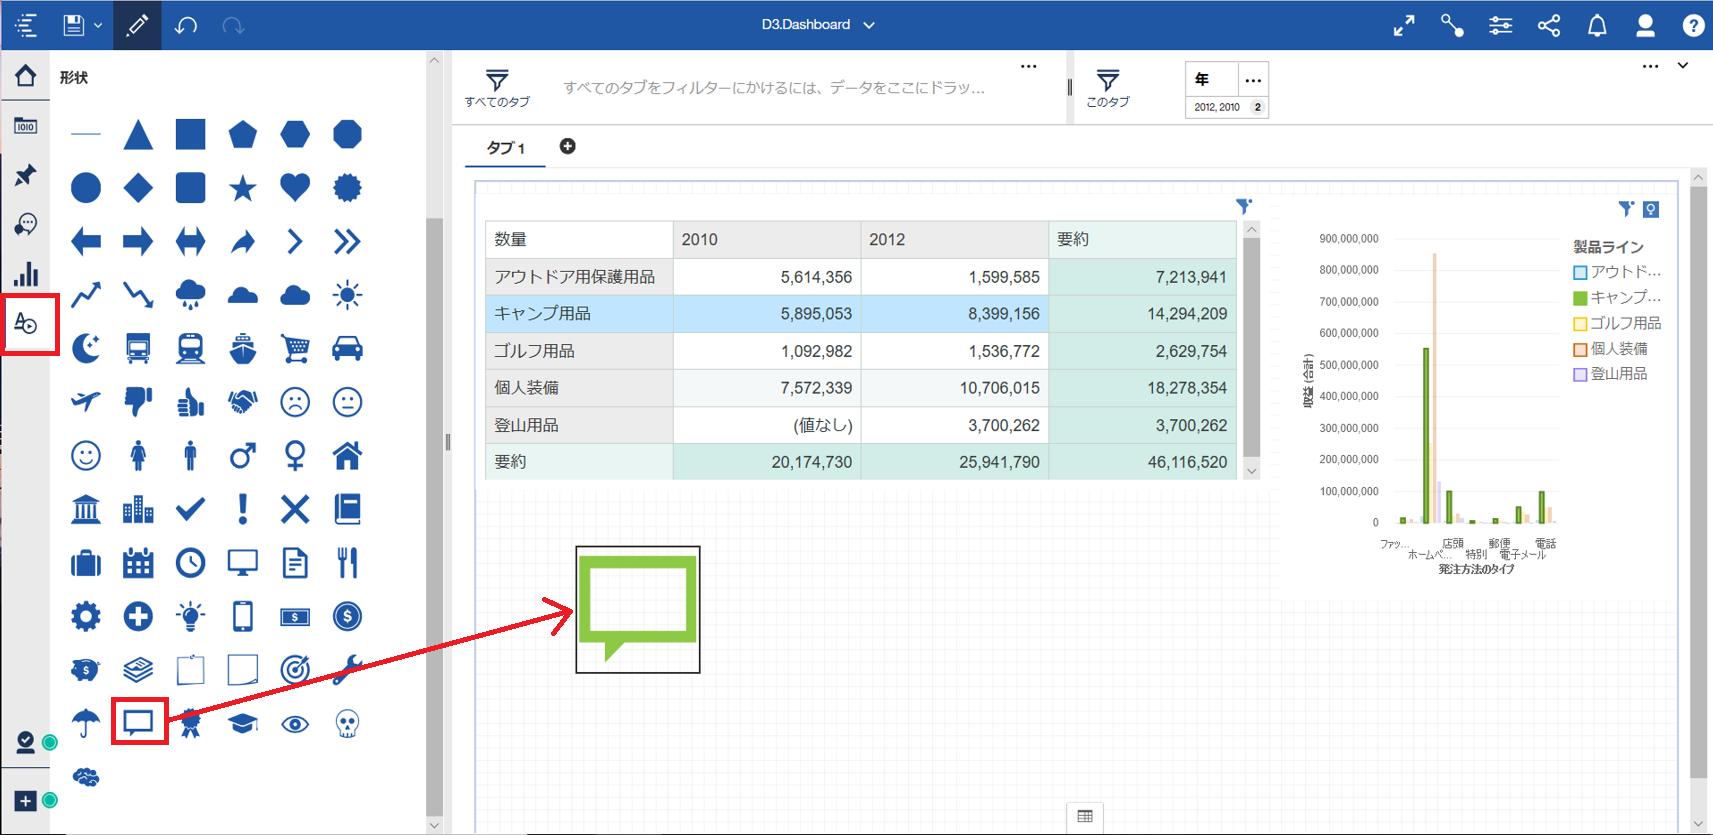Select the umbrella shape
The width and height of the screenshot is (1713, 835).
point(86,723)
